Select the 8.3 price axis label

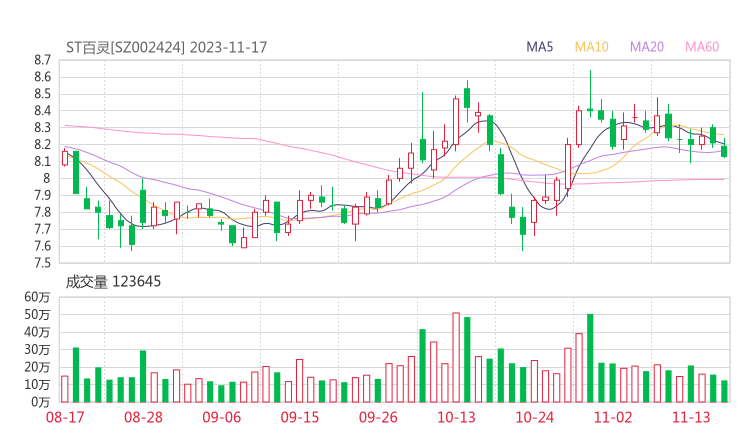point(42,127)
